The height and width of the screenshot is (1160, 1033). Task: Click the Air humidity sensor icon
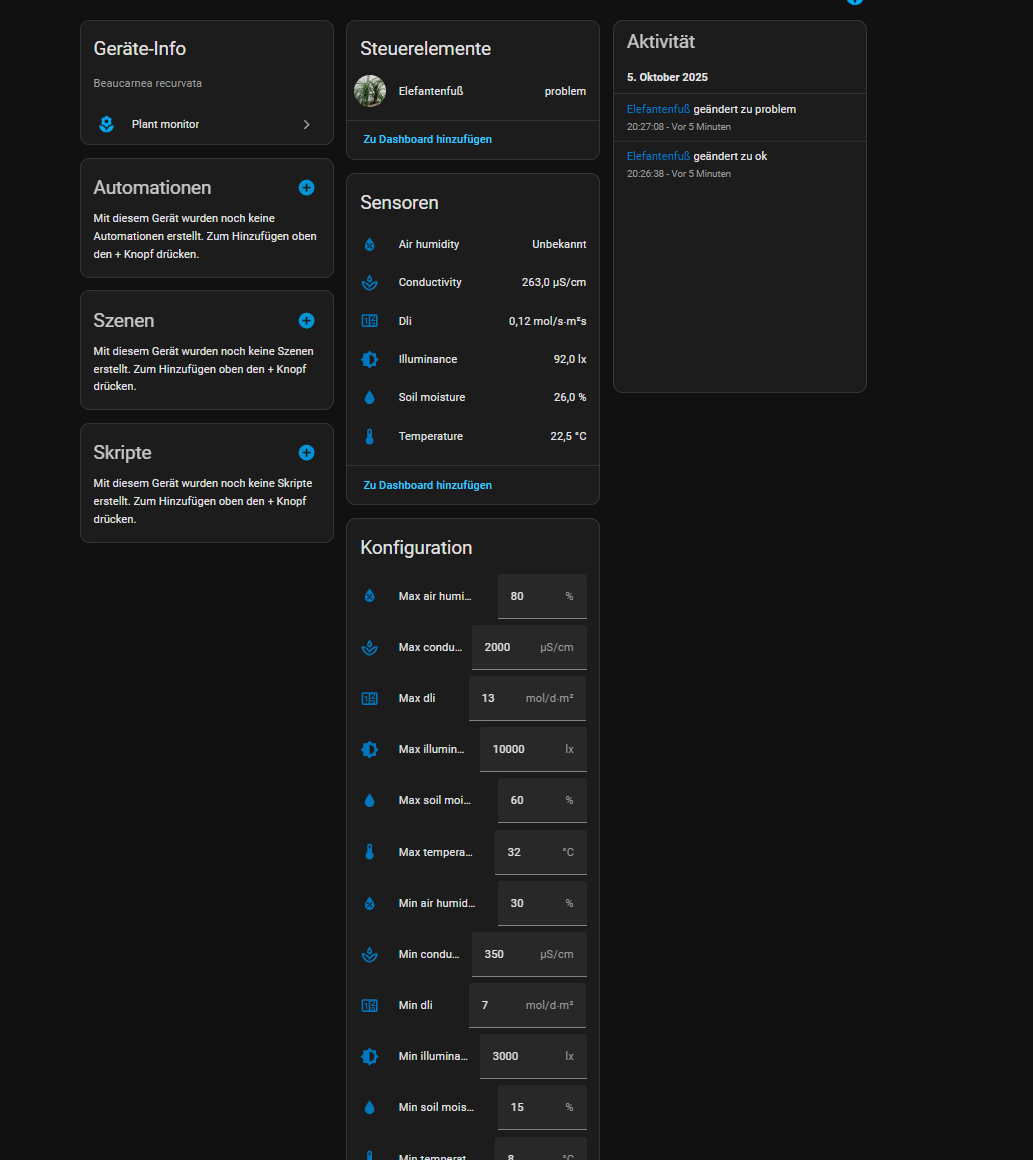(x=369, y=245)
